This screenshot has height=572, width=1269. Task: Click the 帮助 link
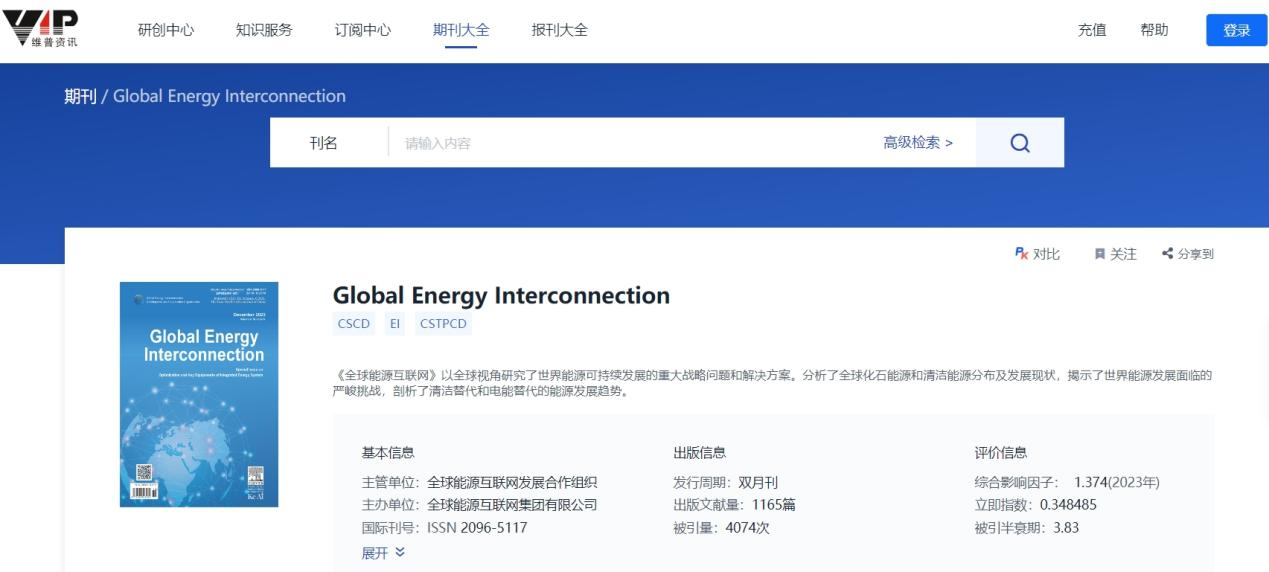(x=1154, y=30)
